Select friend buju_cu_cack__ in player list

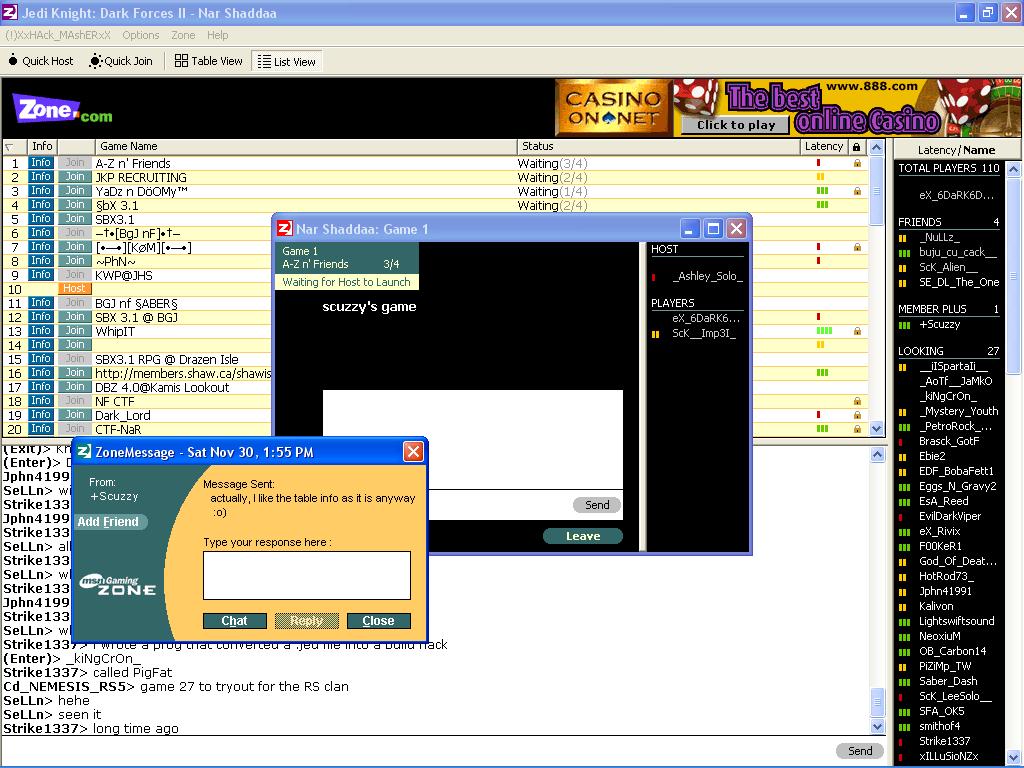click(957, 253)
